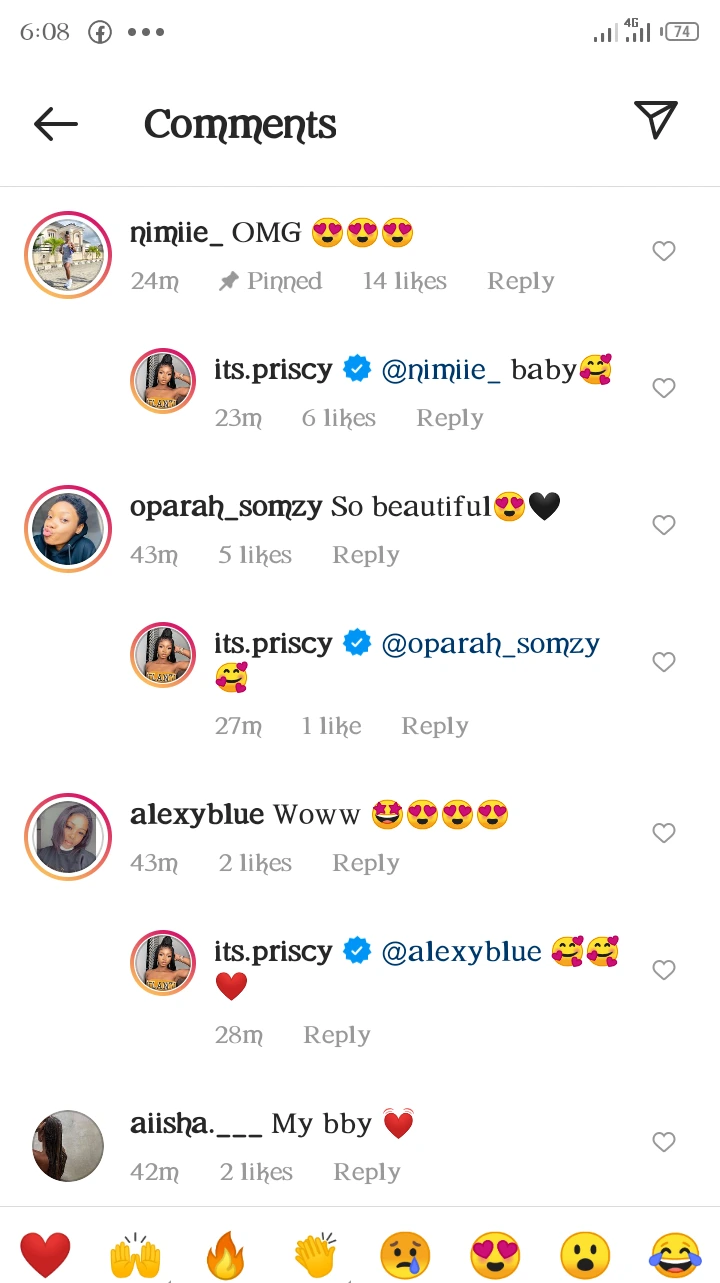720x1283 pixels.
Task: Send the crying laughing emoji reaction
Action: point(675,1255)
